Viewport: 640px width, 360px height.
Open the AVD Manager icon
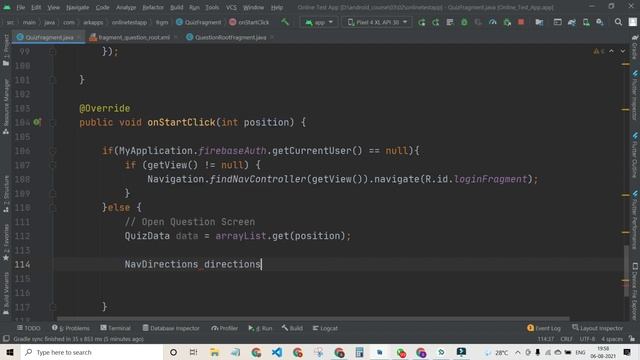pos(586,22)
